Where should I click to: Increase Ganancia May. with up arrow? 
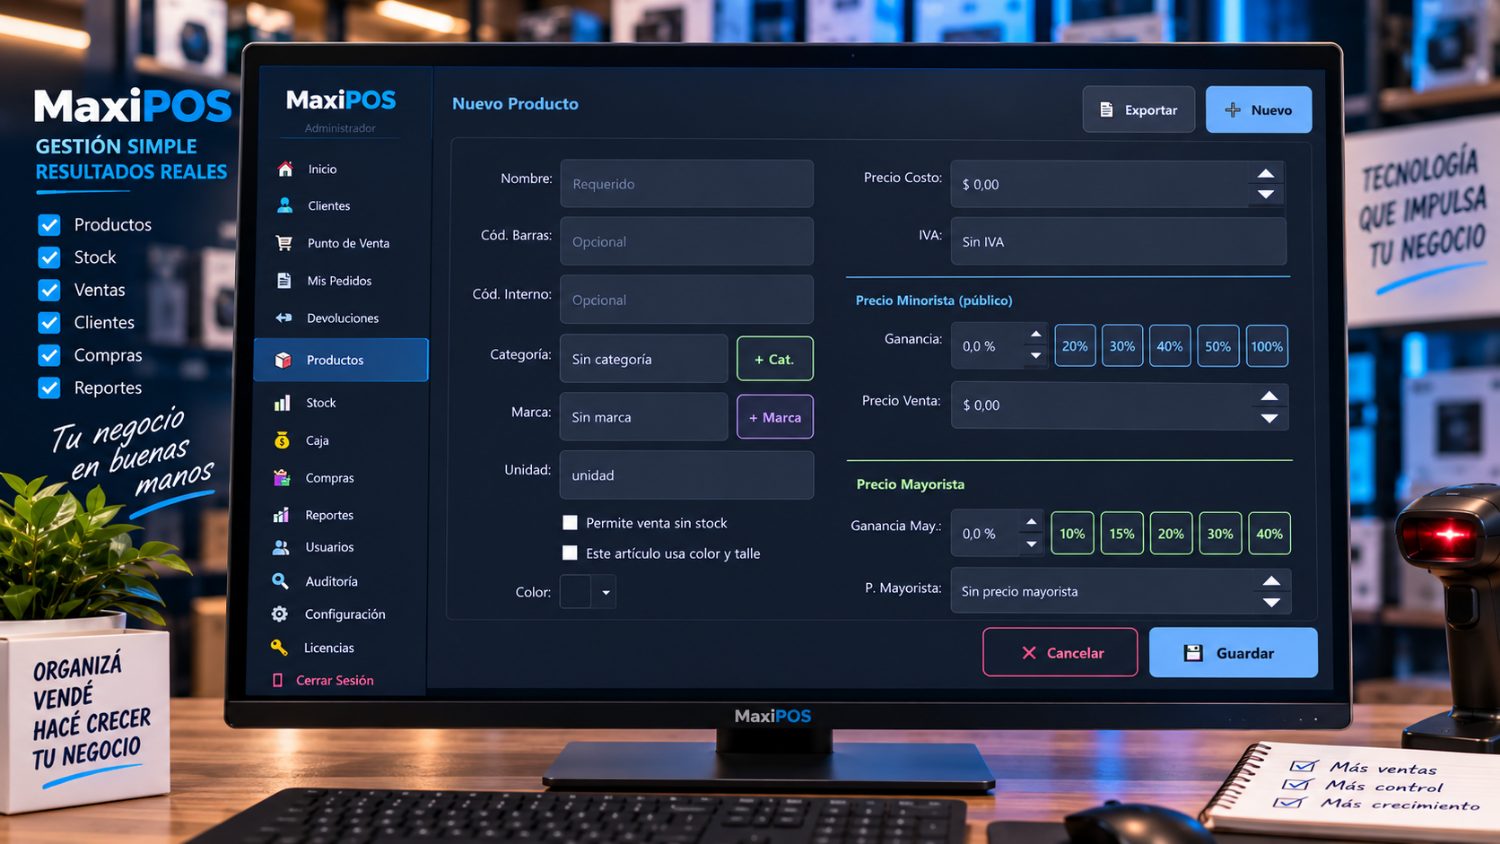pos(1031,522)
